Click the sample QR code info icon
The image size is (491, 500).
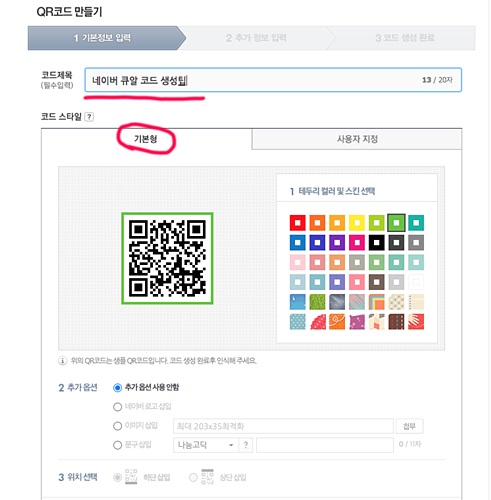pos(62,361)
